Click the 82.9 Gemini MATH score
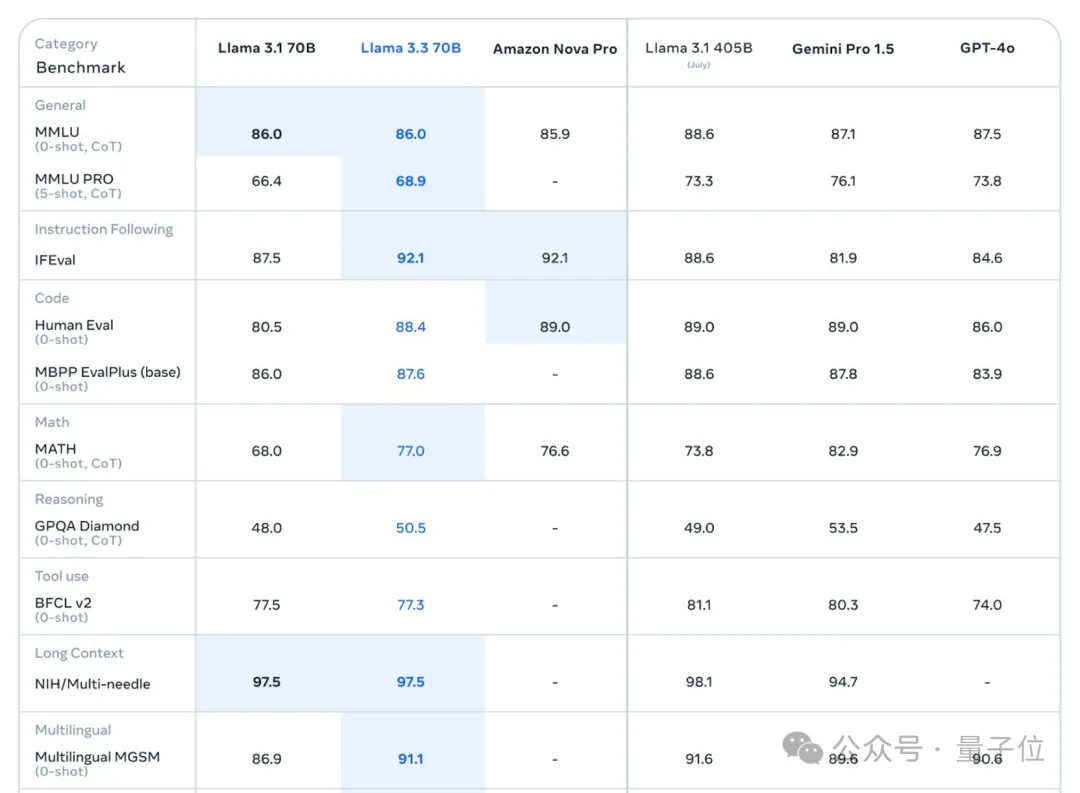The height and width of the screenshot is (793, 1080). [x=842, y=451]
